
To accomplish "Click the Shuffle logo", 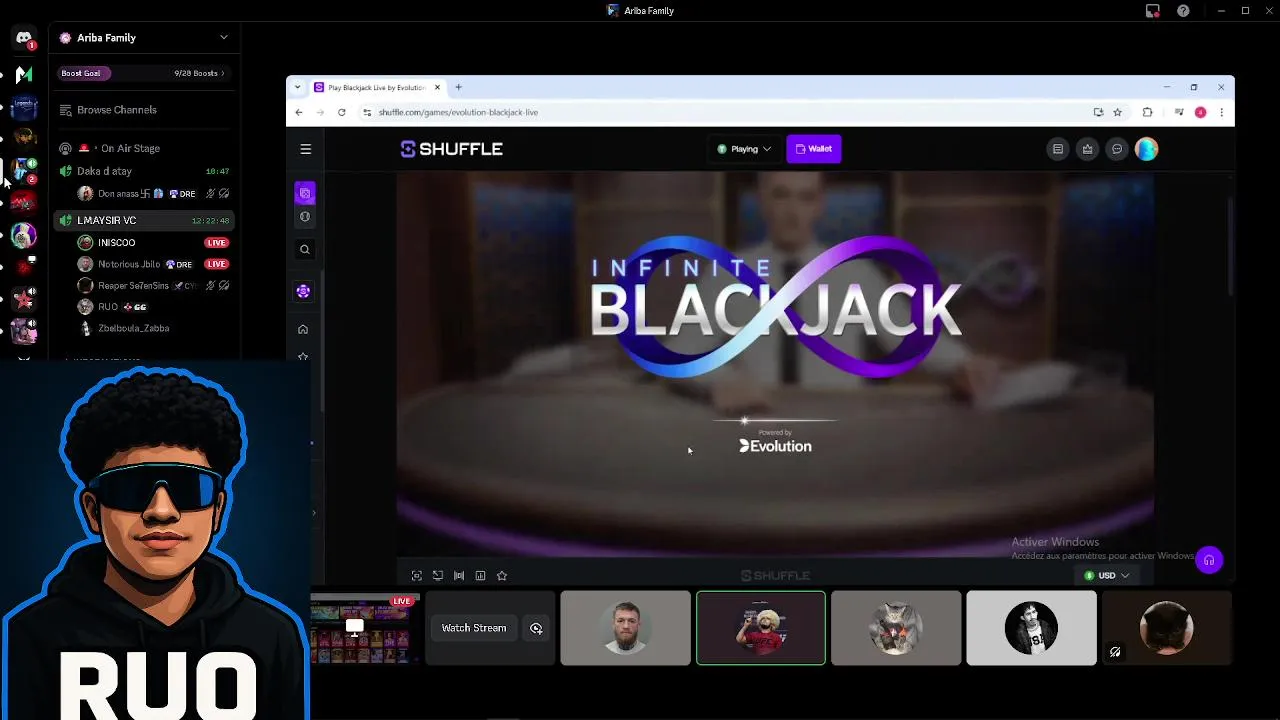I will 452,149.
